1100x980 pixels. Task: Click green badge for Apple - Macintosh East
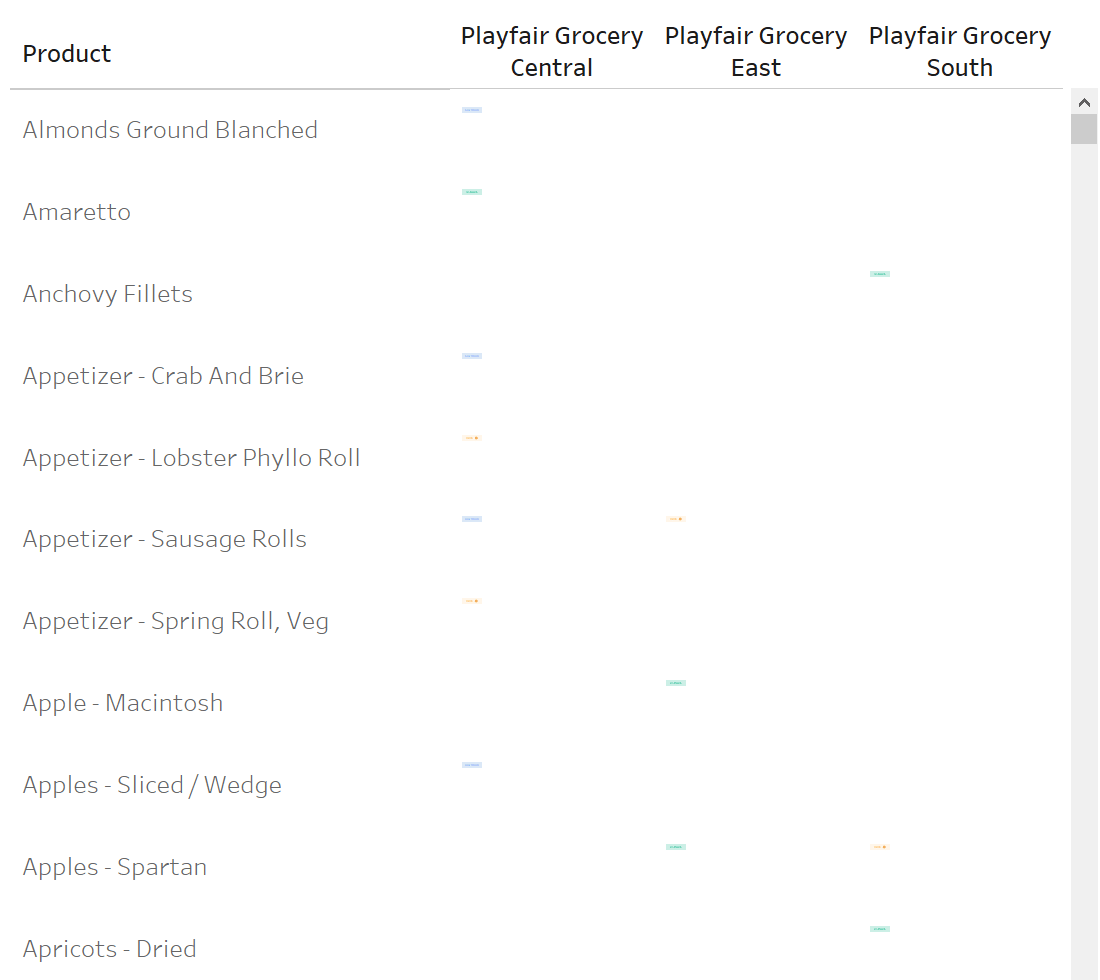pos(676,683)
